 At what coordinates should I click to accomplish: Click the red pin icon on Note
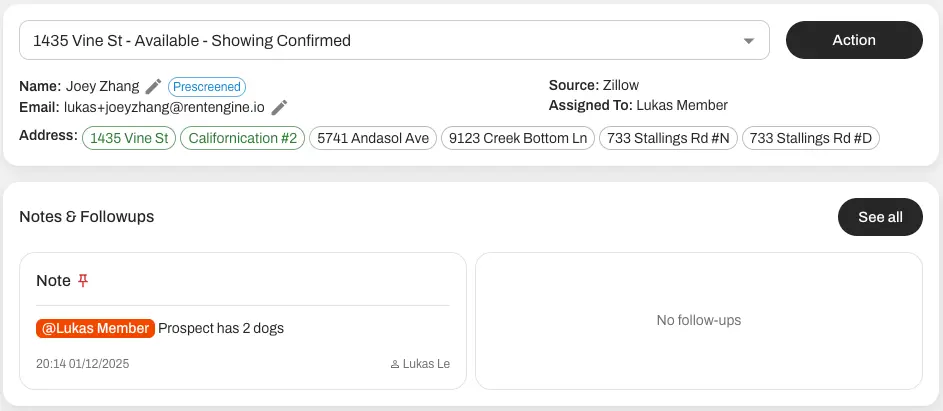point(84,281)
